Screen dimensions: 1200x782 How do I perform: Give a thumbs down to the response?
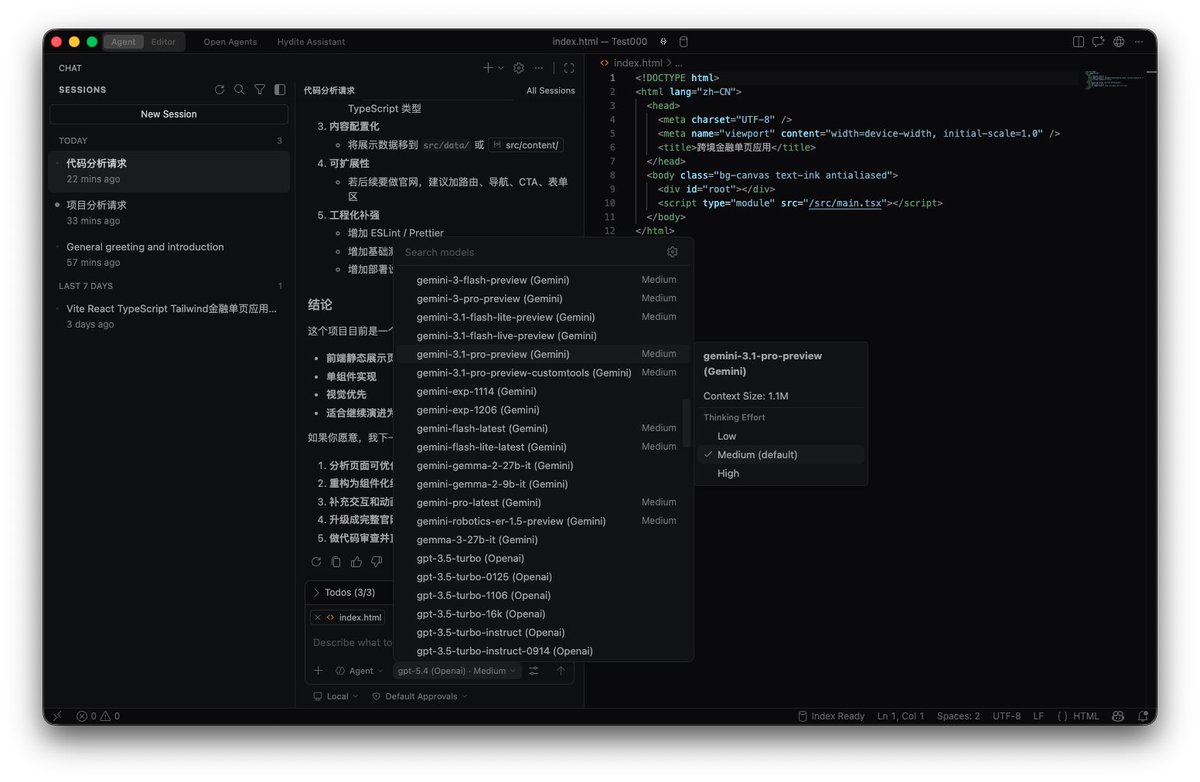377,562
